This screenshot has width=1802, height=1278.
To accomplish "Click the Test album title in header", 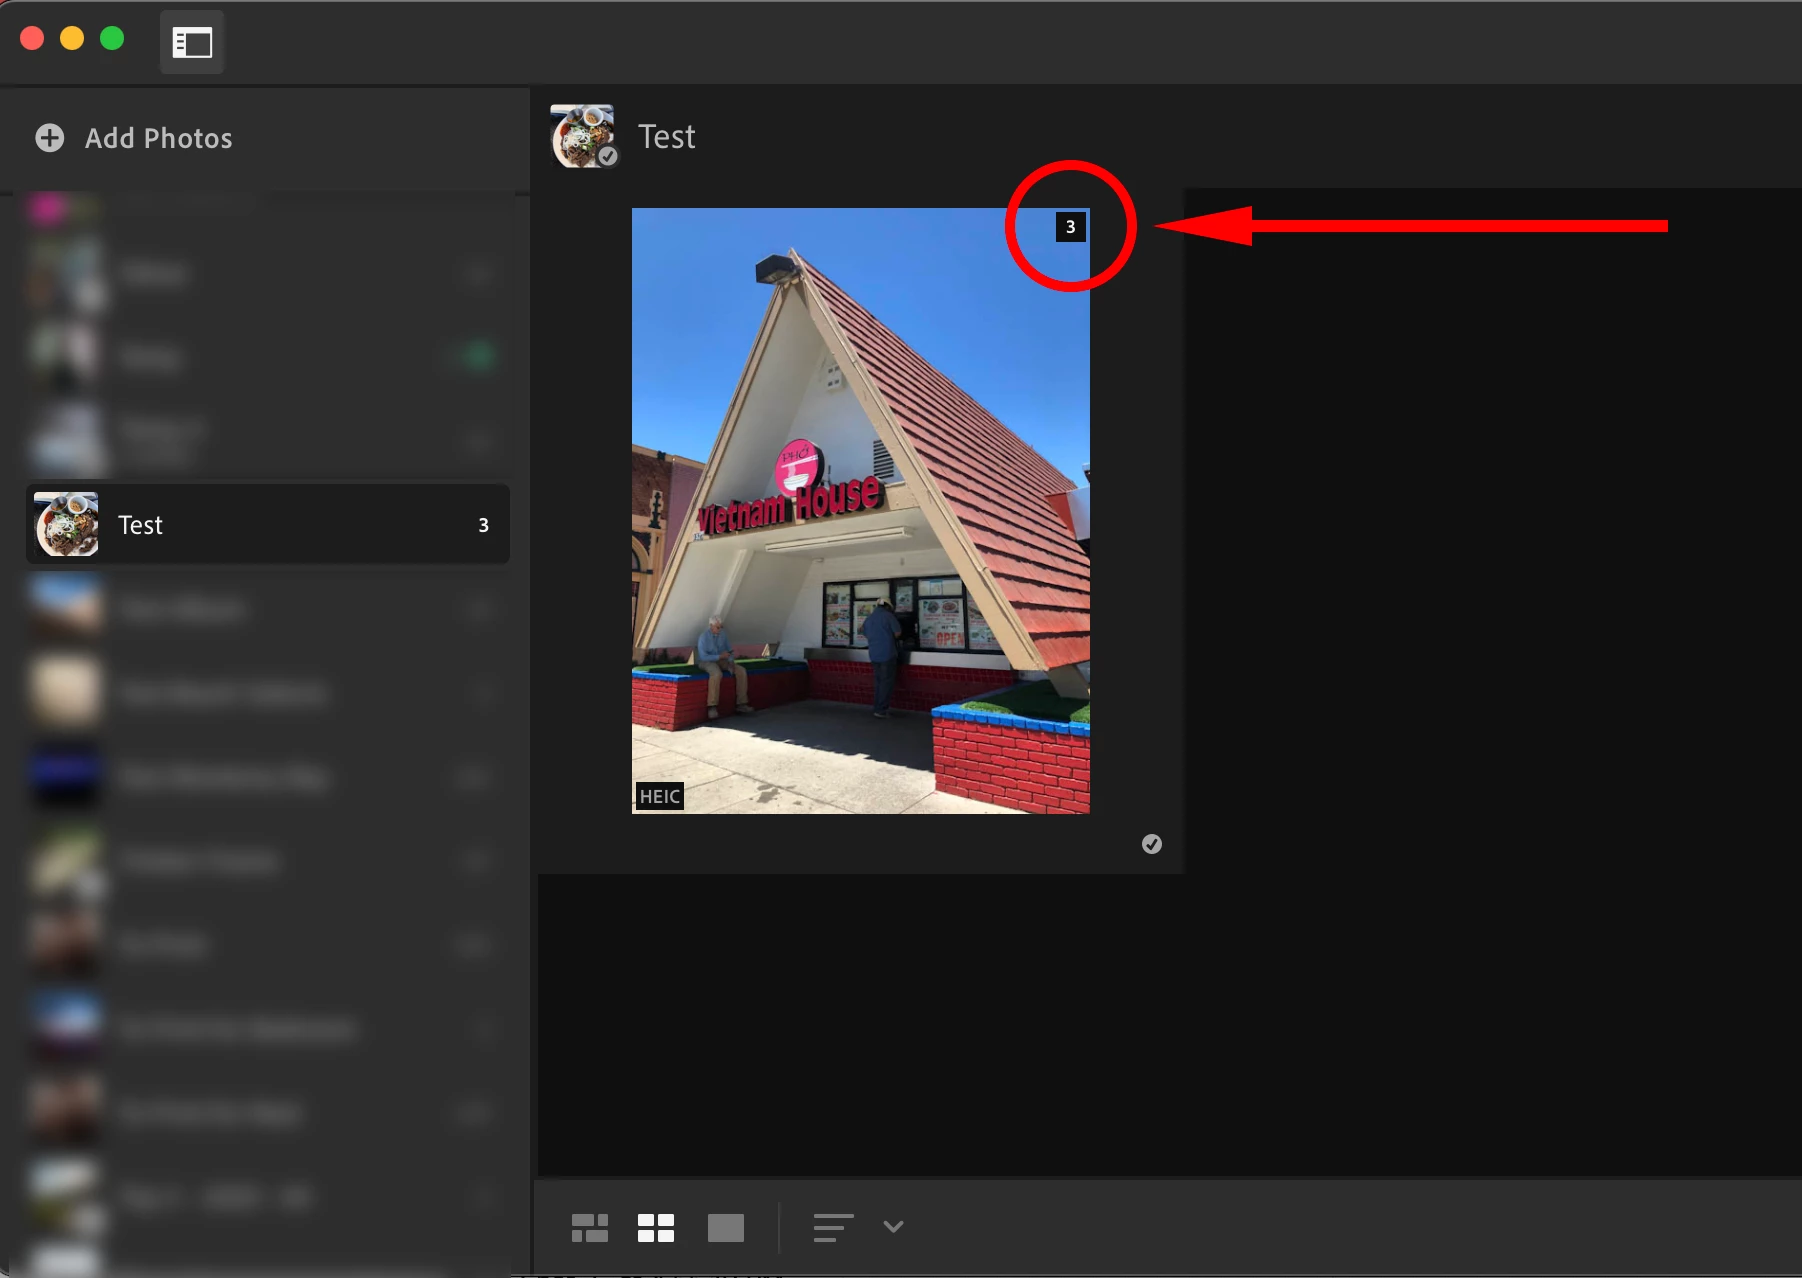I will [666, 137].
